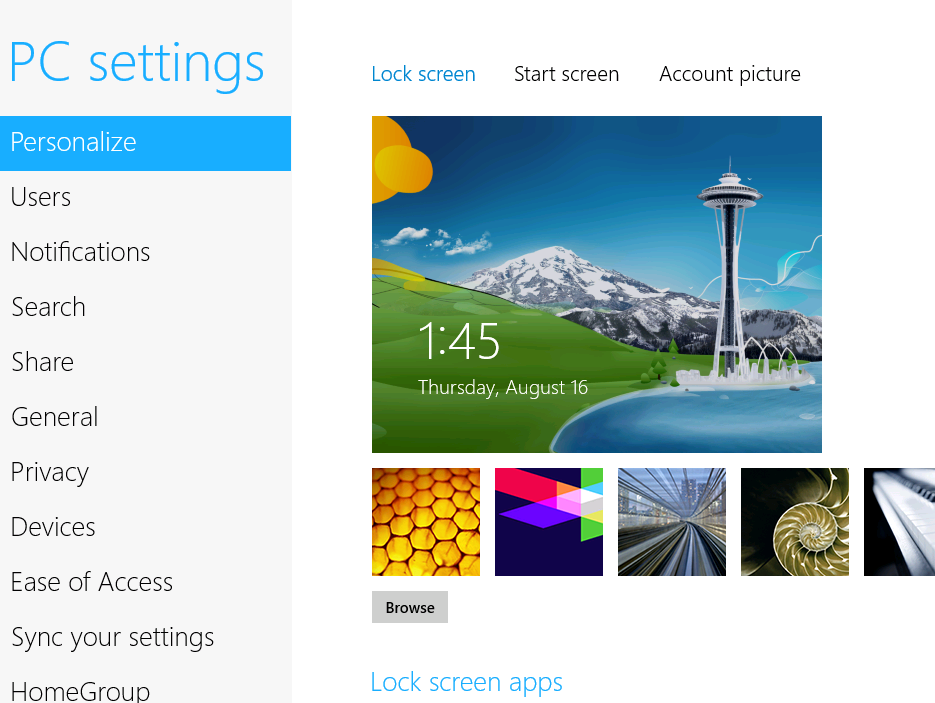The width and height of the screenshot is (935, 703).
Task: Choose the colorful geometric shapes image
Action: click(x=549, y=522)
